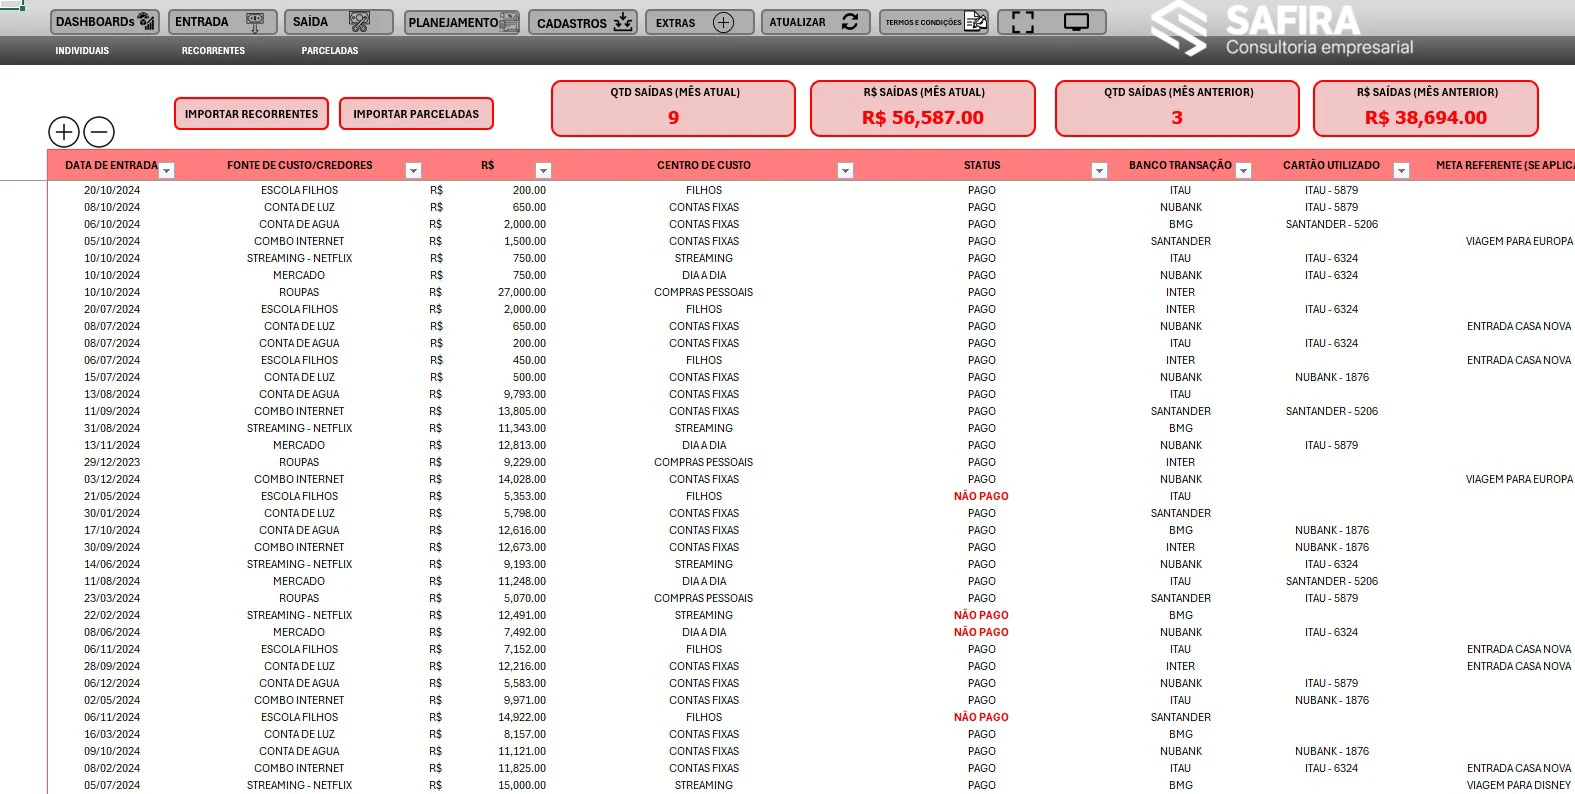Select VIAGEM PARA EUROPA on 05/10/2024 row
Image resolution: width=1575 pixels, height=794 pixels.
coord(1519,241)
